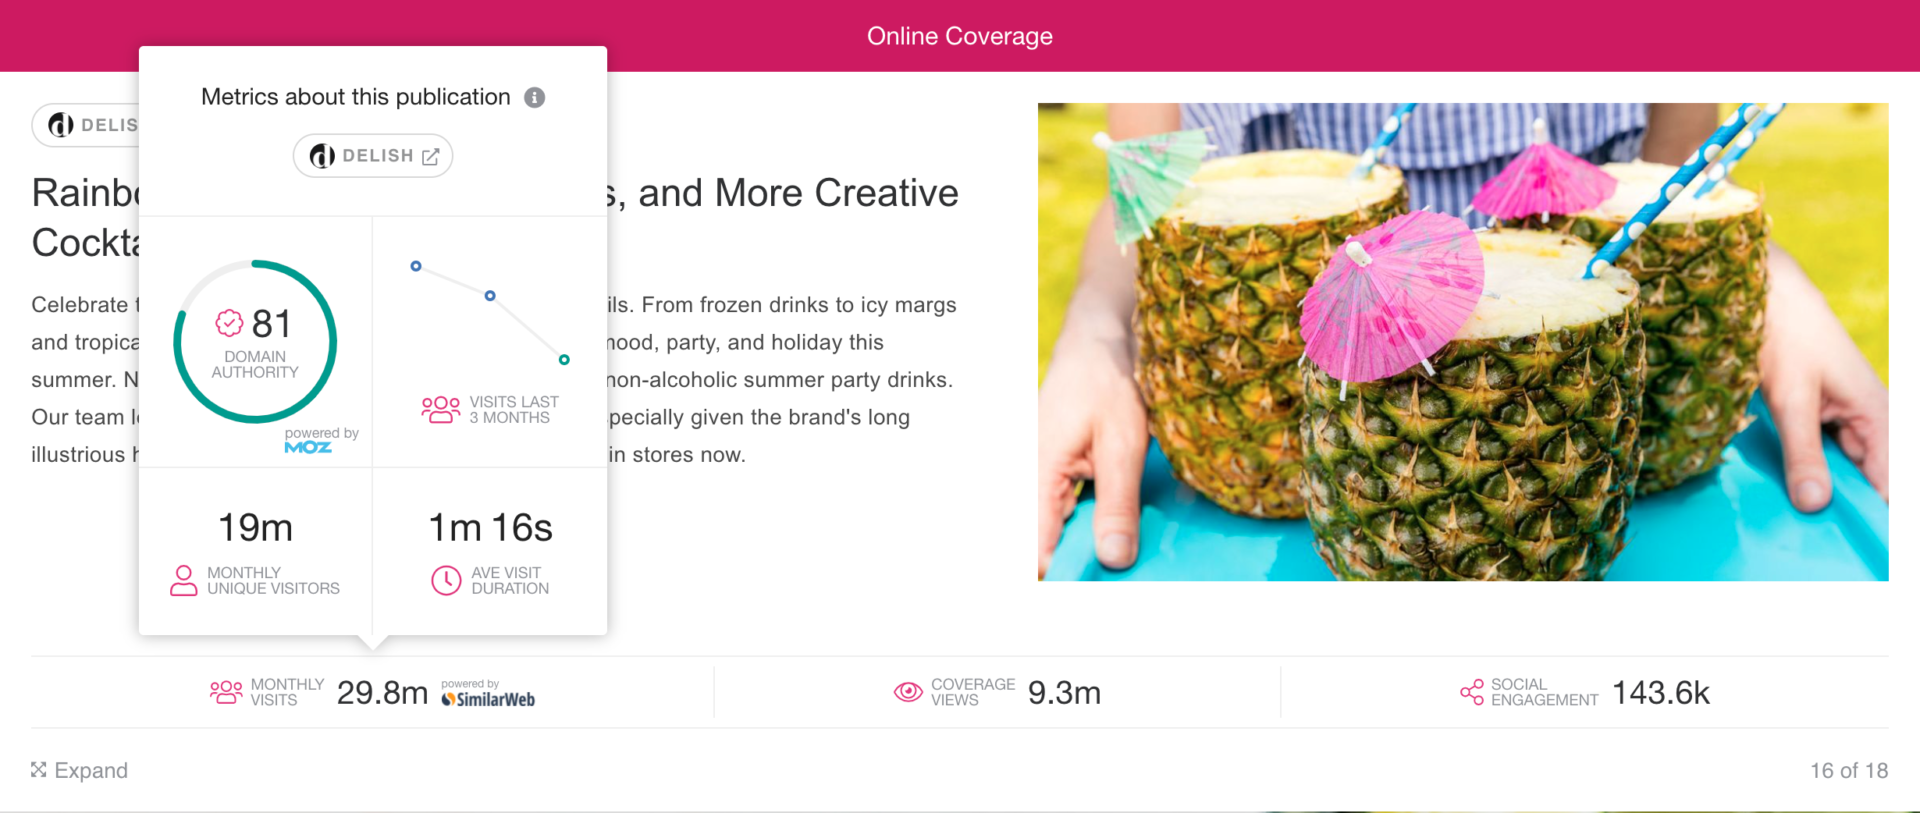Click the coverage views eye icon
Image resolution: width=1920 pixels, height=813 pixels.
point(908,692)
